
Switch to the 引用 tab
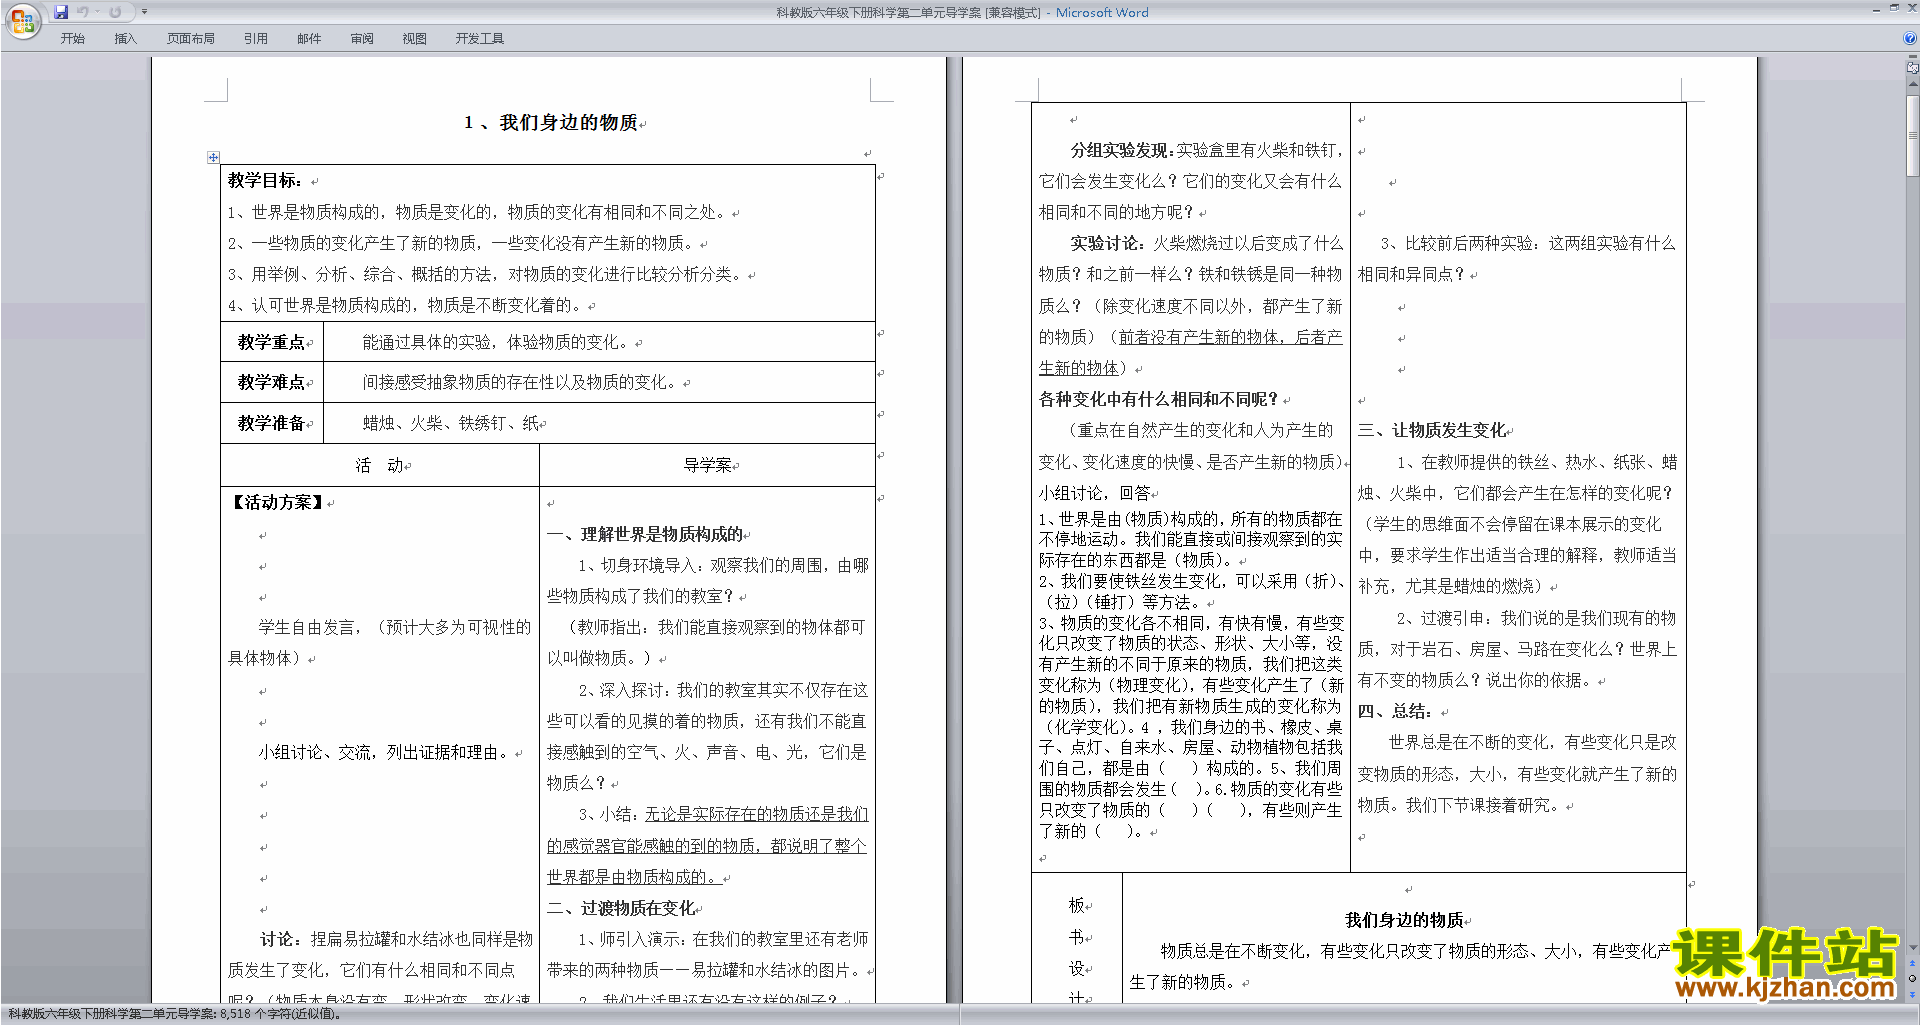tap(256, 39)
